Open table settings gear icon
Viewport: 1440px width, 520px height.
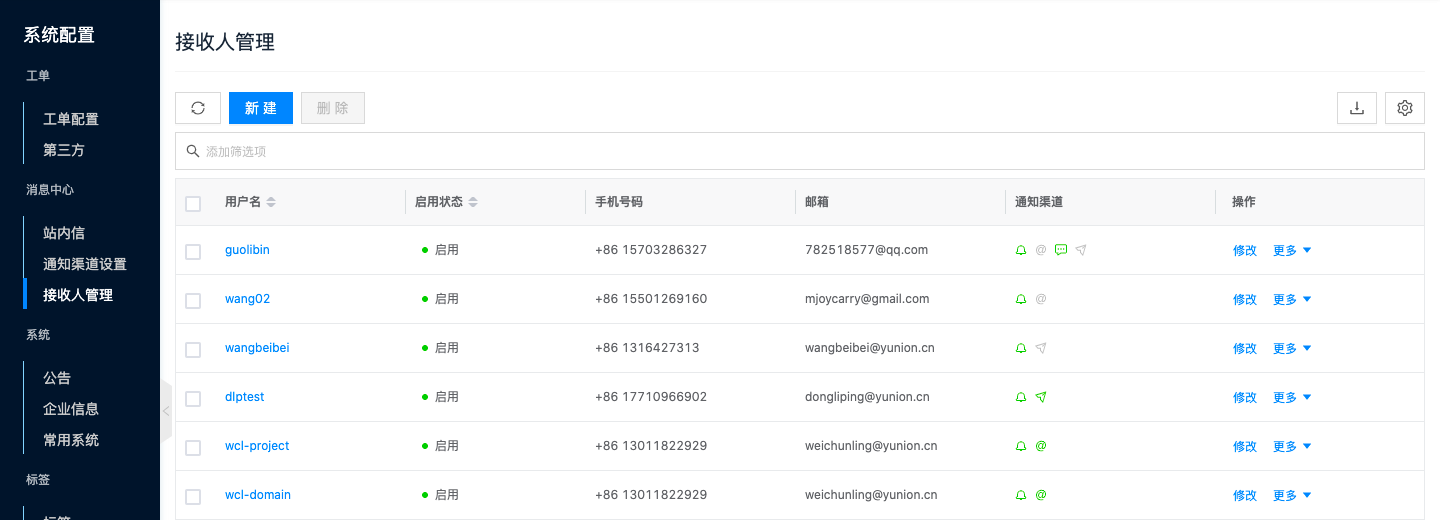pyautogui.click(x=1405, y=108)
